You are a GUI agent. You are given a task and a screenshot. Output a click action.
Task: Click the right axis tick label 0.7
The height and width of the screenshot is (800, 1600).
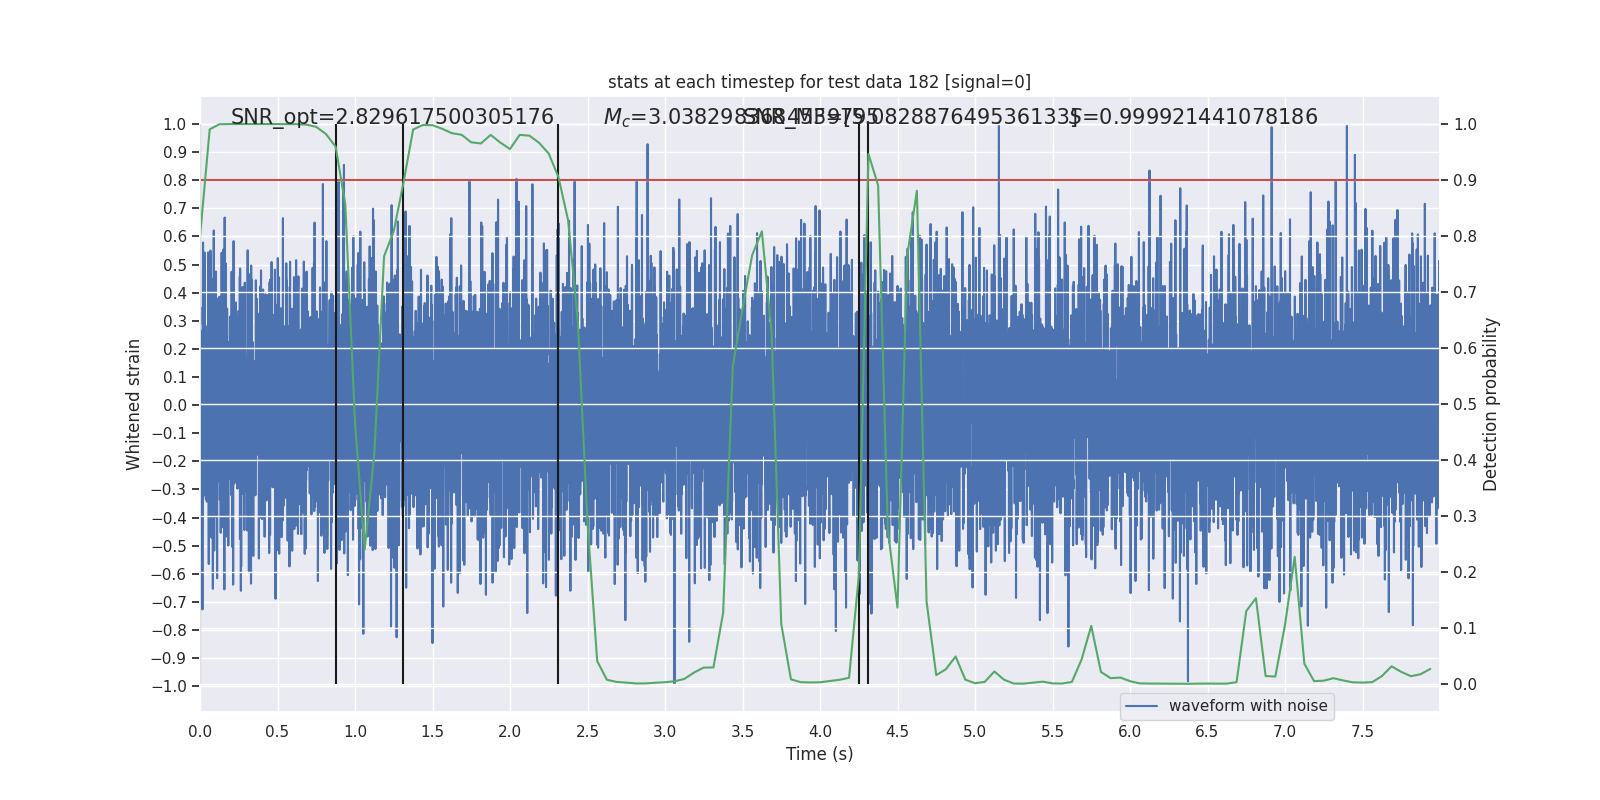tap(1465, 293)
